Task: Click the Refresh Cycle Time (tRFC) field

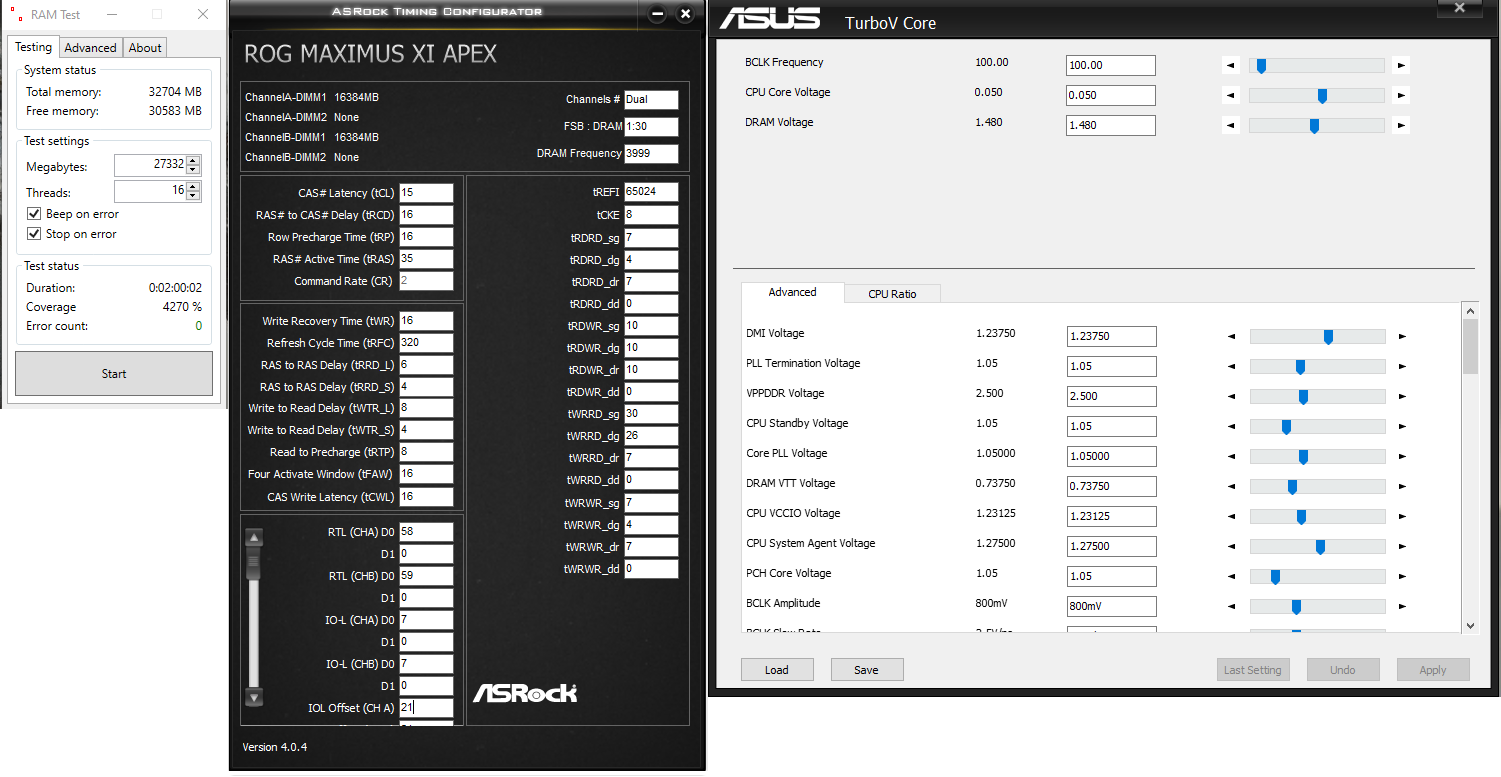Action: (426, 343)
